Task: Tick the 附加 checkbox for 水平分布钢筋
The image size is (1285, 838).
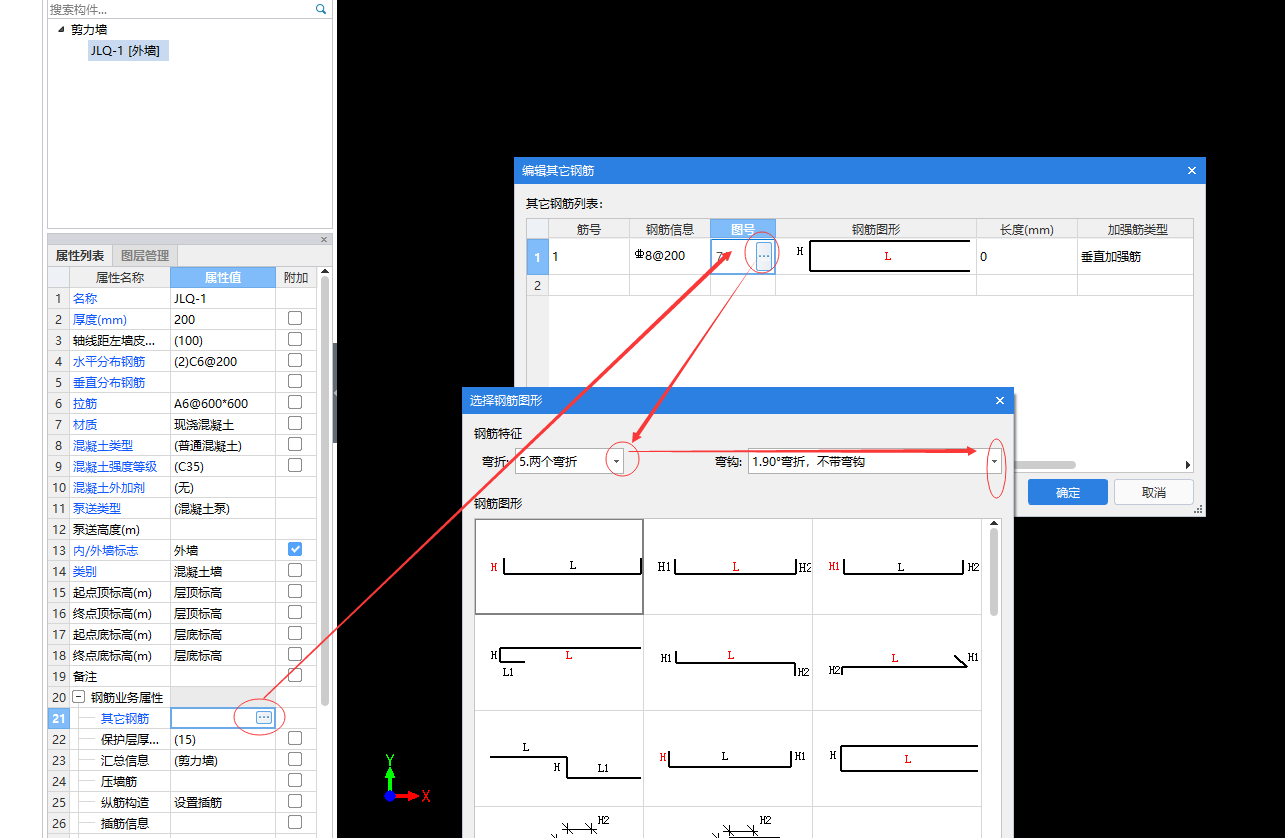Action: click(295, 360)
